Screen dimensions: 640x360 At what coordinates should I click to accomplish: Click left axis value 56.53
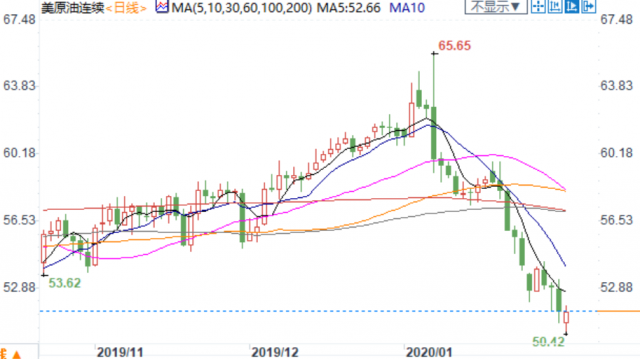pyautogui.click(x=20, y=220)
